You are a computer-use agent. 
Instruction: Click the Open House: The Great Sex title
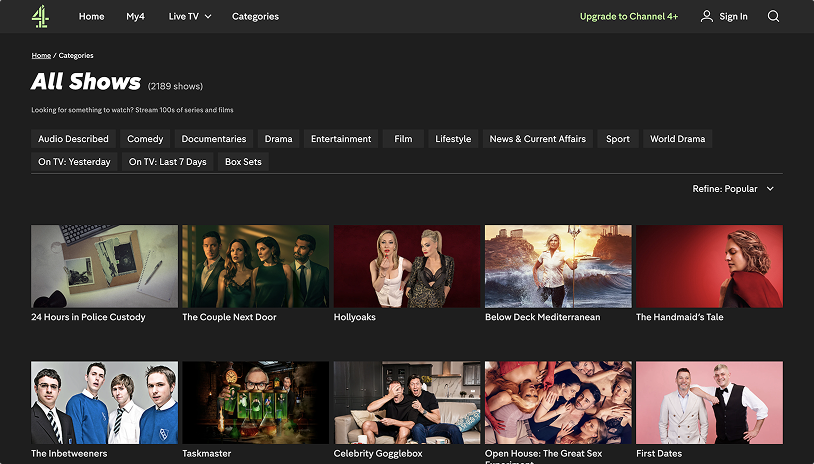click(x=544, y=454)
